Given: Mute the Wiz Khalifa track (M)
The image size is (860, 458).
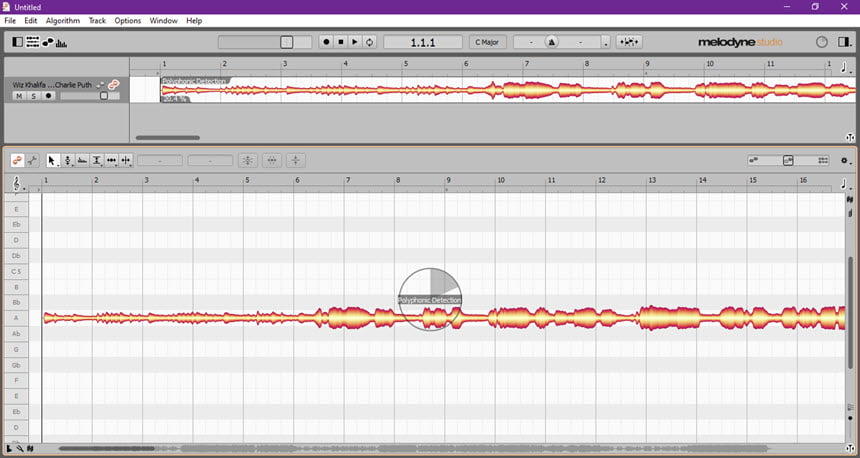Looking at the screenshot, I should click(x=19, y=96).
